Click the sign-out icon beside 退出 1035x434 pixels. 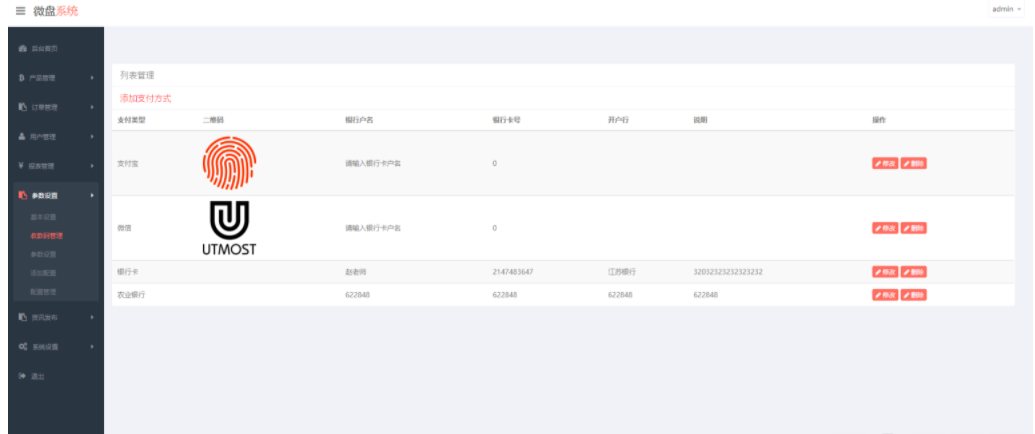[x=22, y=376]
